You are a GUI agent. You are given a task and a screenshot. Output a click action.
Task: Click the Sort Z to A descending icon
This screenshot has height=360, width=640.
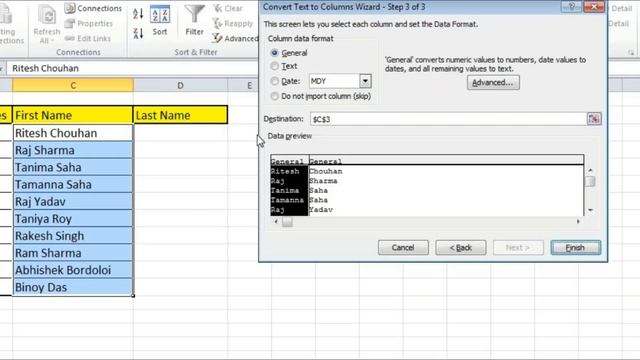click(x=138, y=33)
